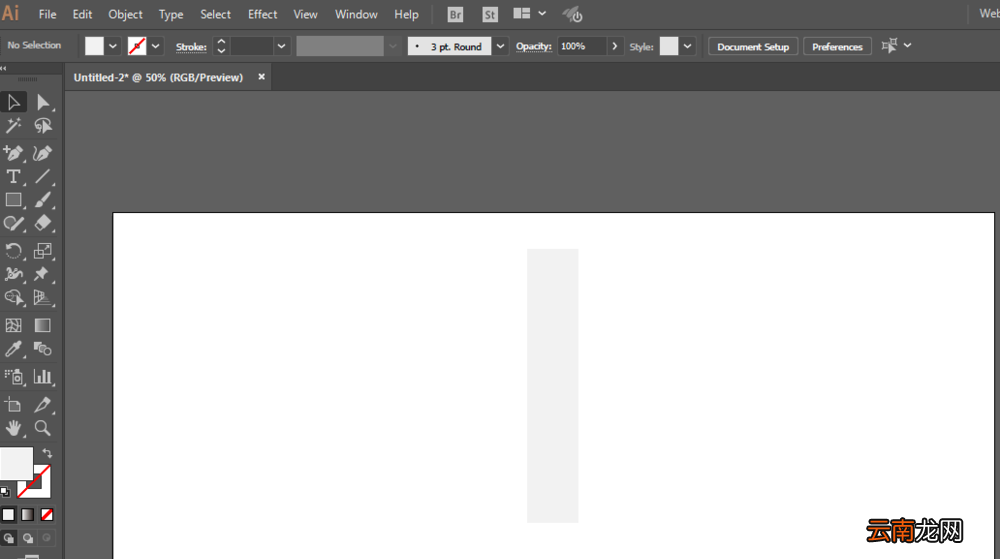Open the brush definition dropdown
The image size is (1000, 559).
click(501, 46)
